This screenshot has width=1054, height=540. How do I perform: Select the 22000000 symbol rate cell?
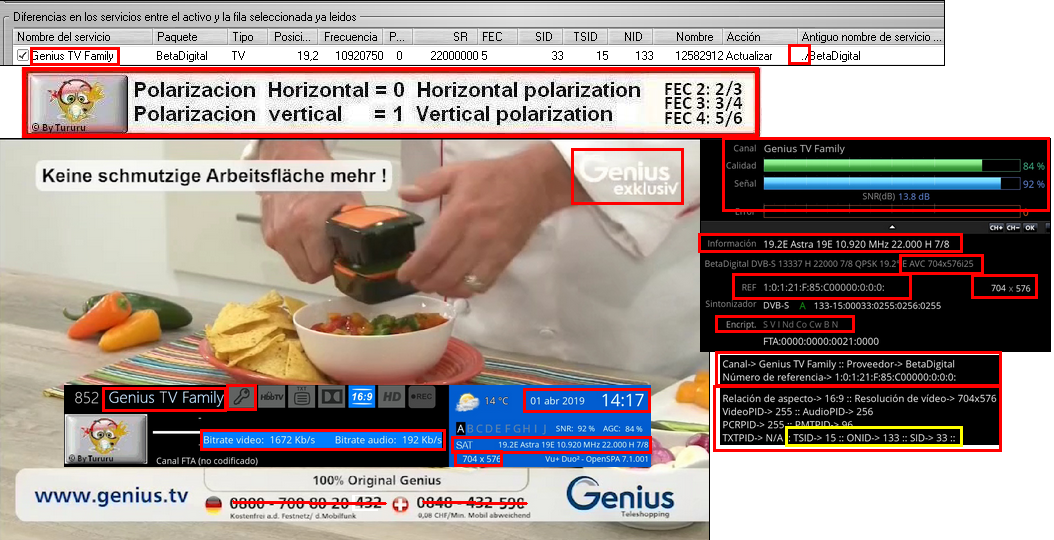click(454, 56)
